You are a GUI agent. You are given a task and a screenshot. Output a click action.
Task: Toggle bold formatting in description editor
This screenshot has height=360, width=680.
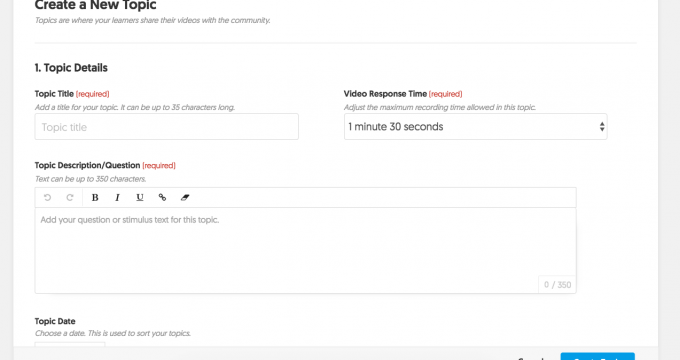pos(95,197)
